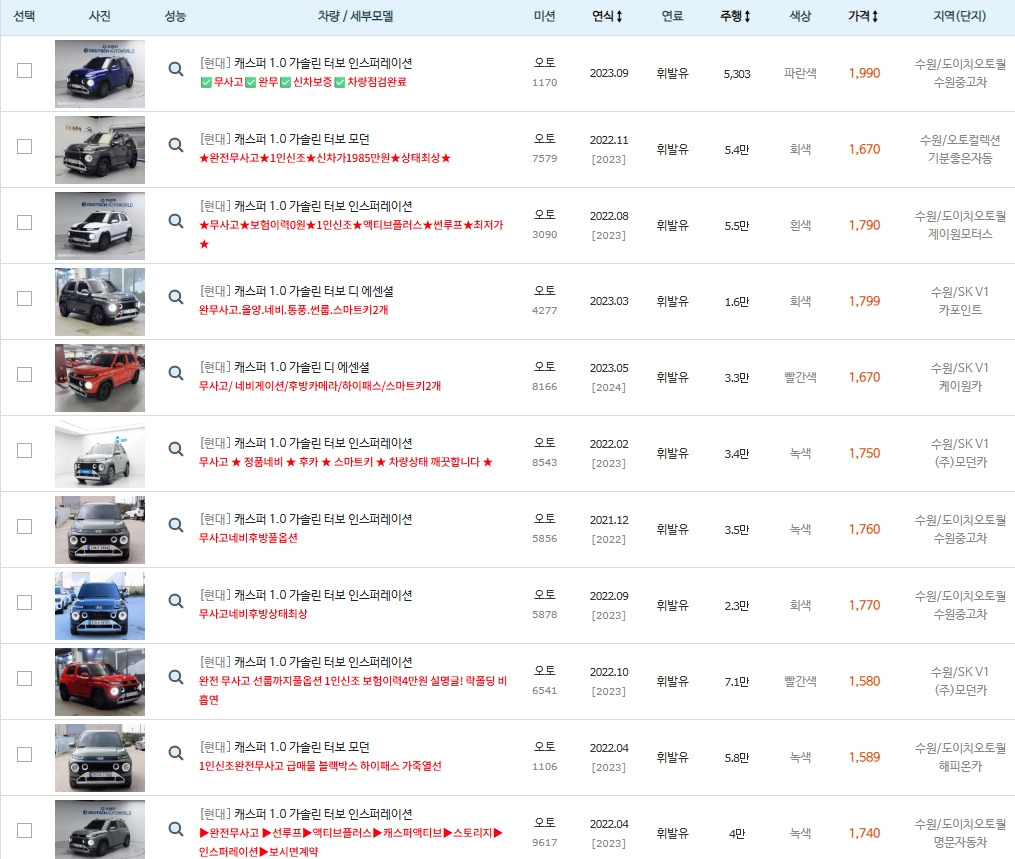Select checkbox for 1,580 빨간색 row
The height and width of the screenshot is (859, 1015).
(x=25, y=678)
